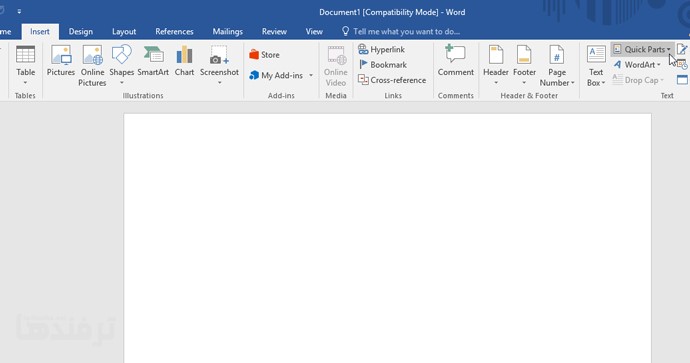This screenshot has width=690, height=363.
Task: Open the Customize Quick Access Toolbar arrow
Action: tap(19, 11)
